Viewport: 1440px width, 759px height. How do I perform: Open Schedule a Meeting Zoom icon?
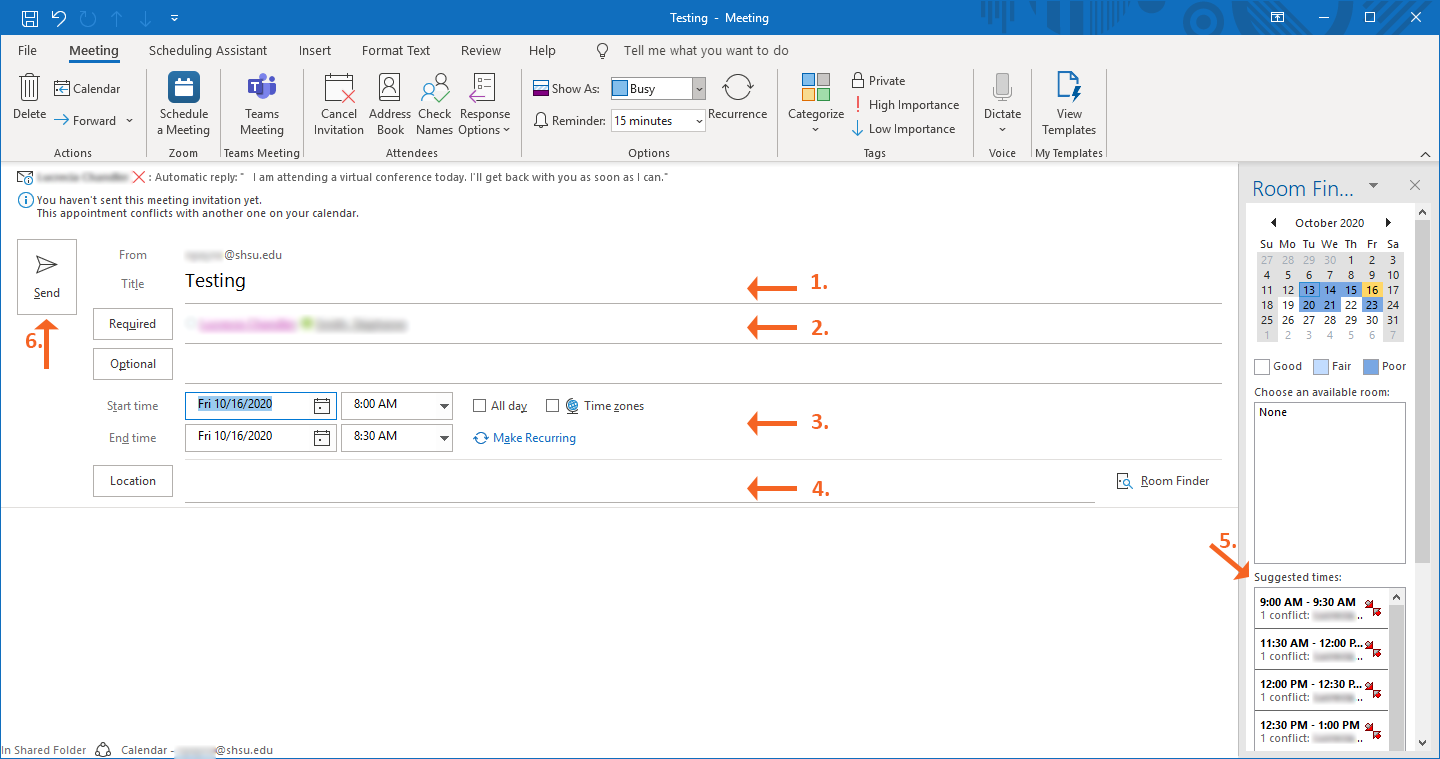(x=184, y=89)
